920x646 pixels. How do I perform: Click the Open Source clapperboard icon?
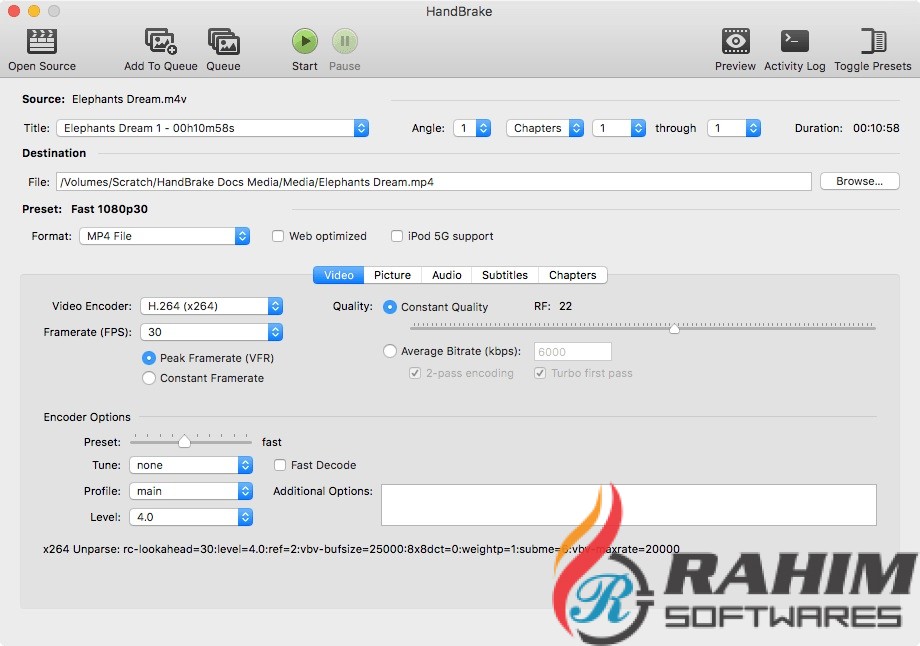42,41
